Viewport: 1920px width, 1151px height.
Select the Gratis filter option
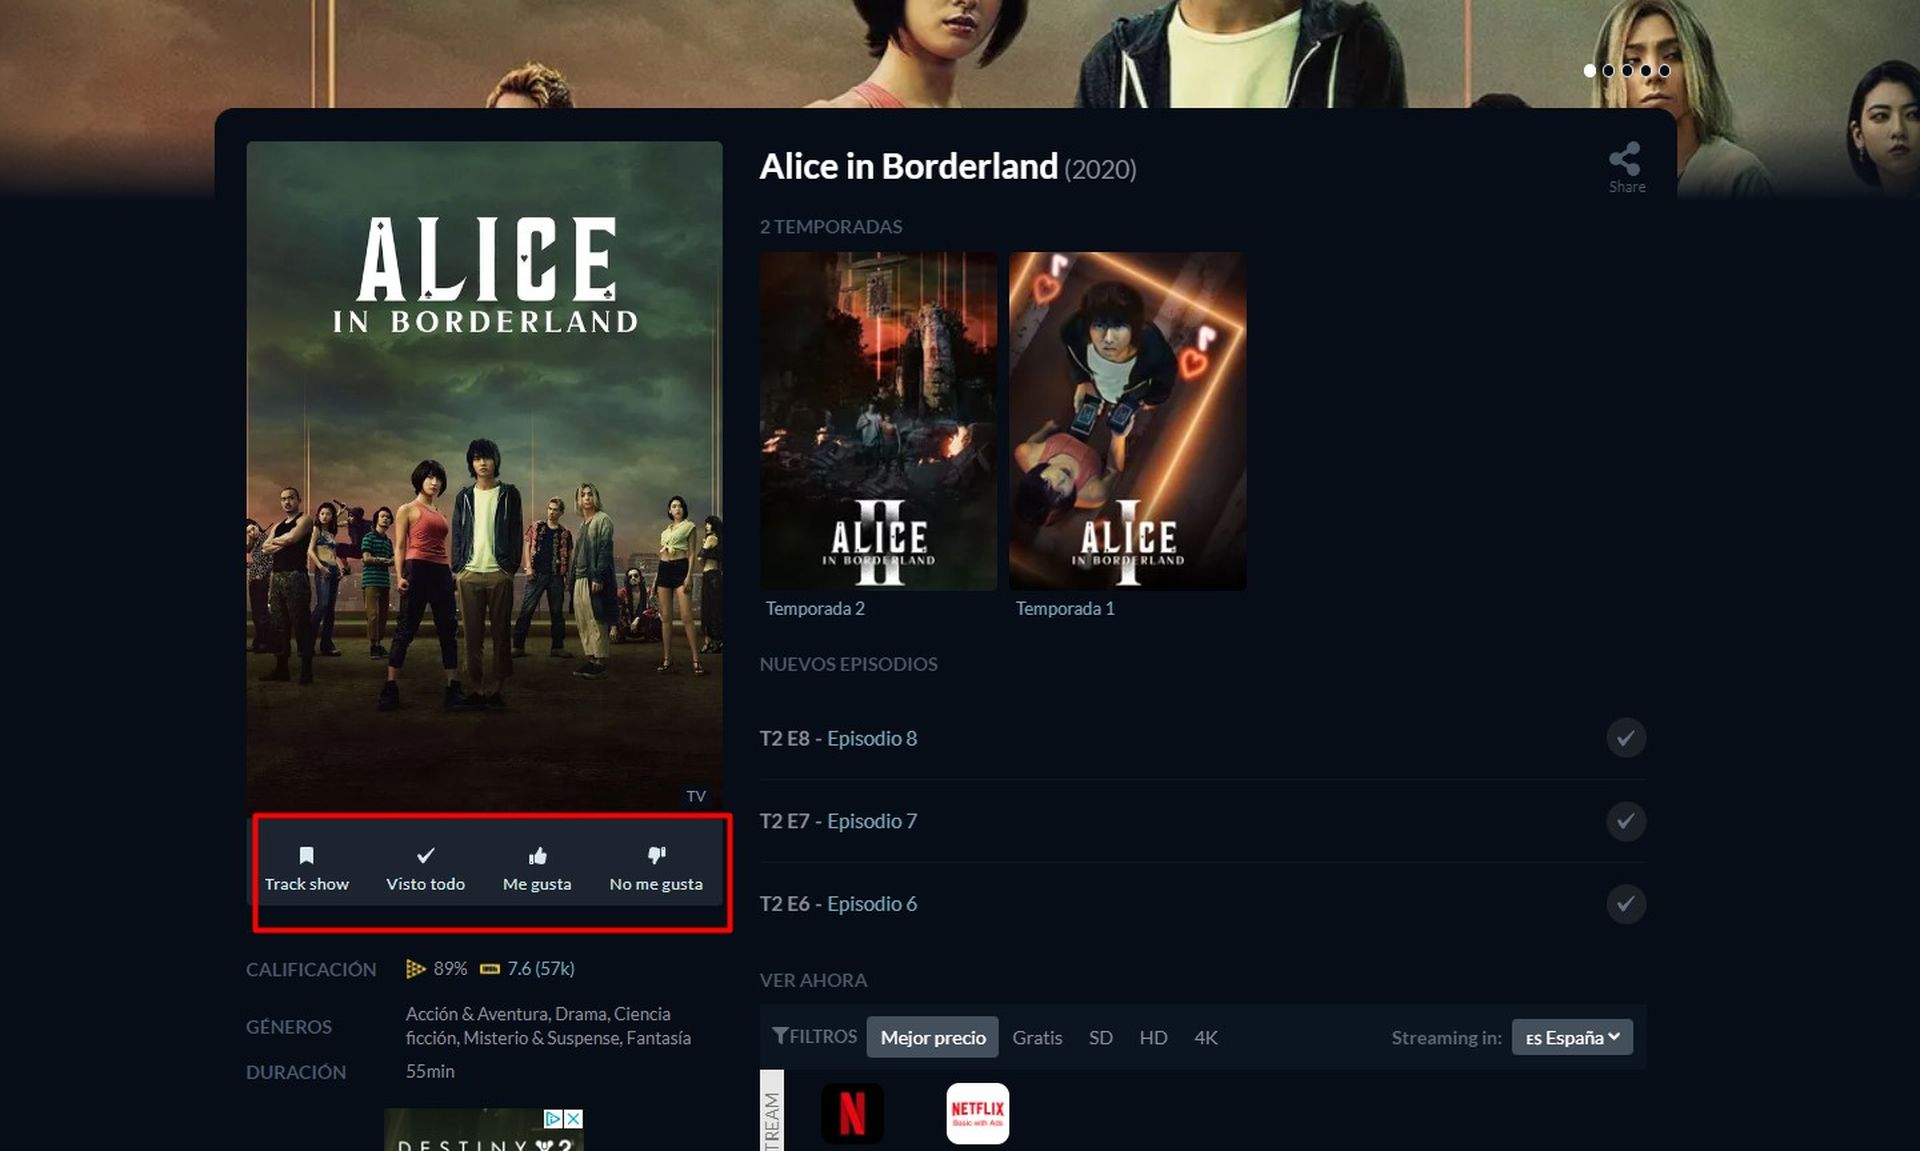(x=1037, y=1036)
